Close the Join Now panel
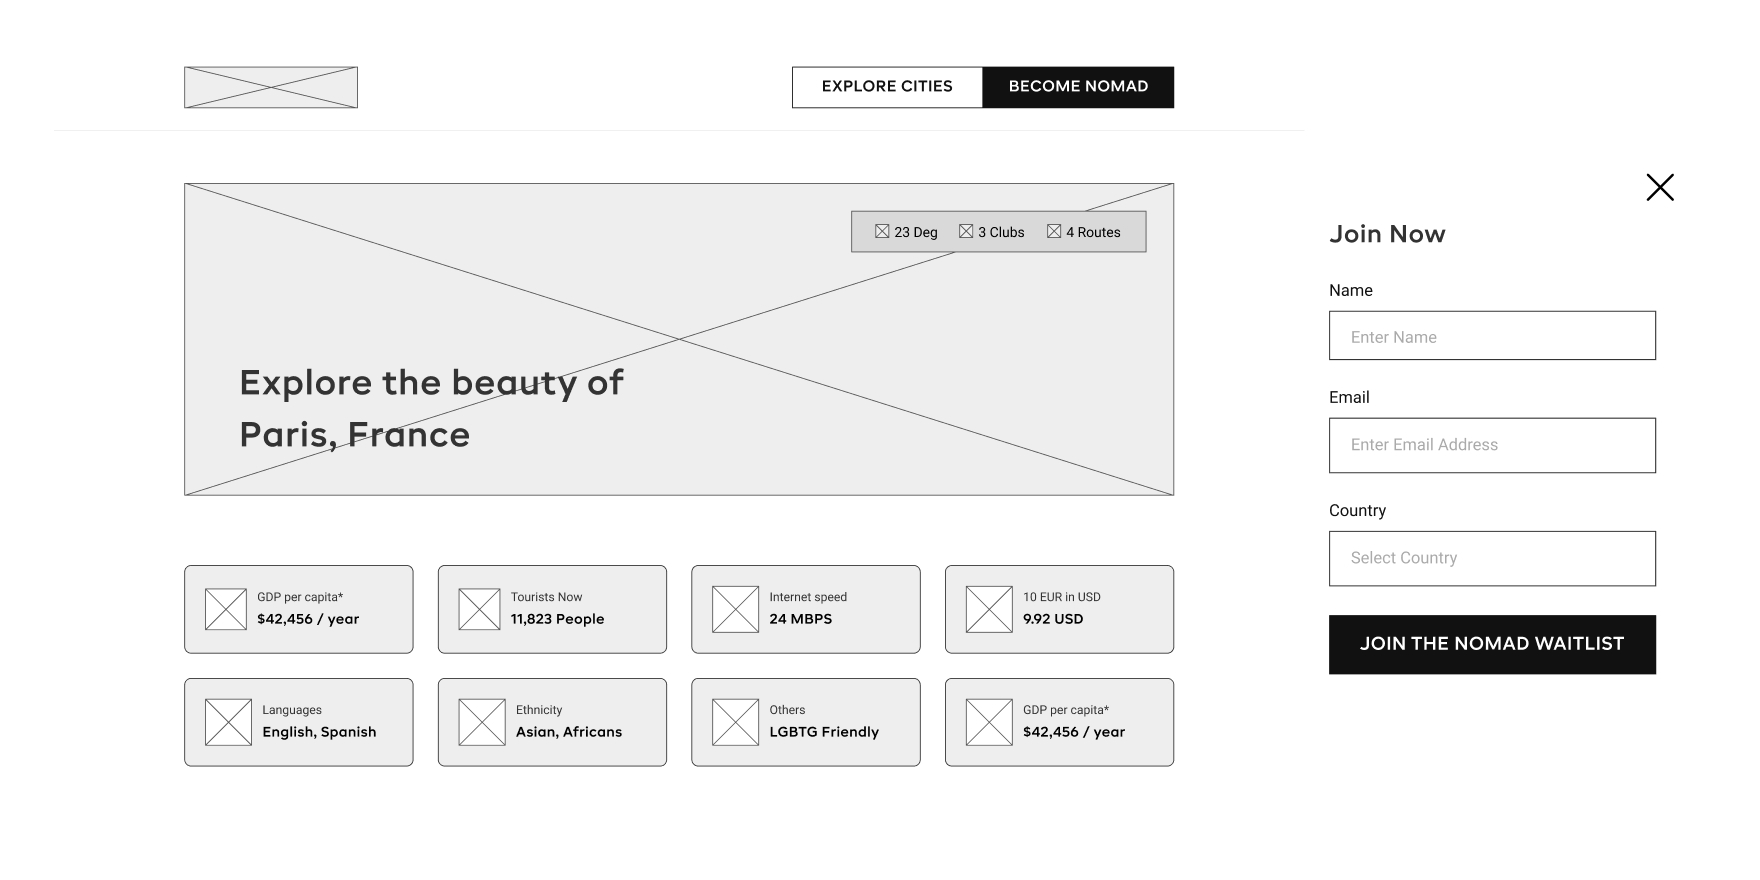 point(1660,187)
